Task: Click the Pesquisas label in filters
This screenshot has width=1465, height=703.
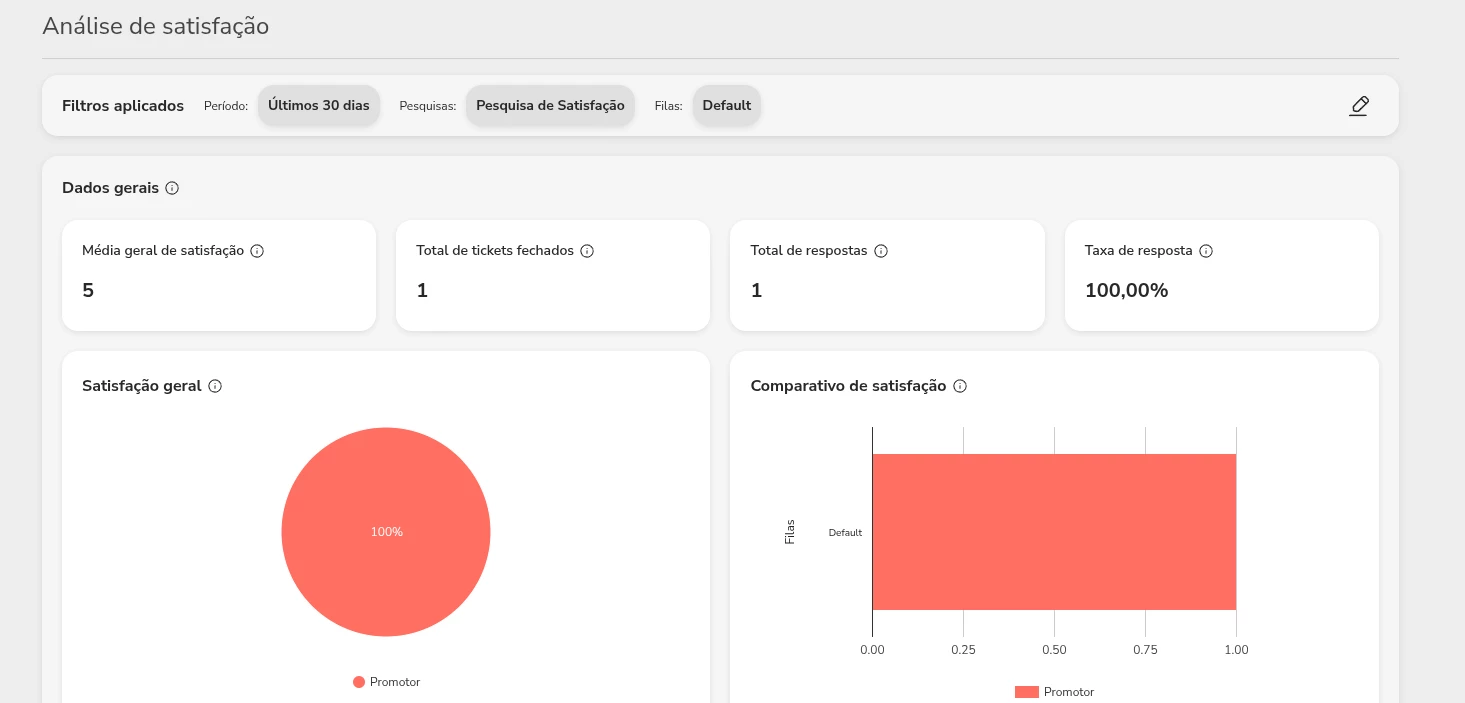Action: click(428, 106)
